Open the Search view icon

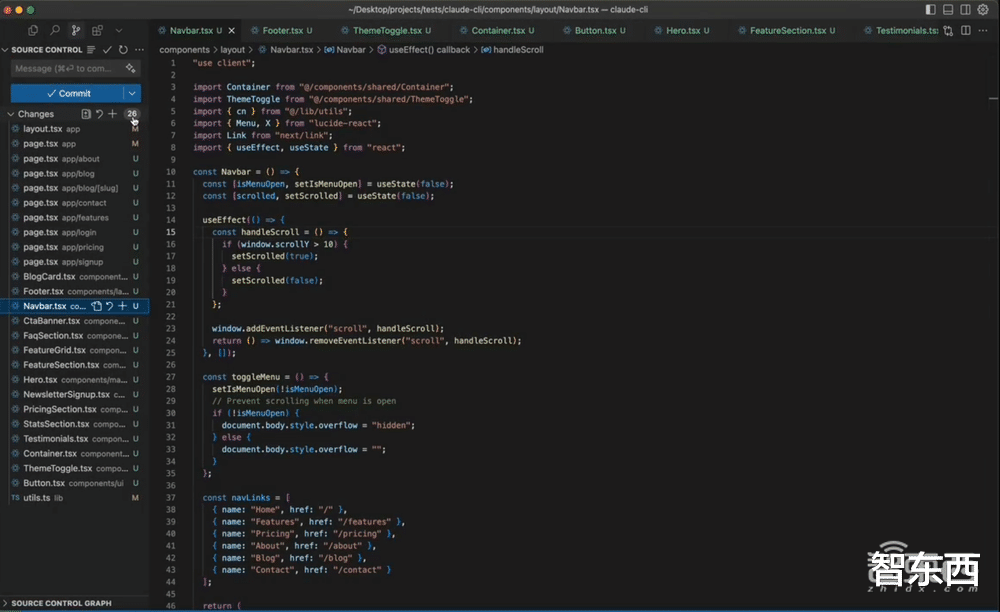(x=55, y=31)
